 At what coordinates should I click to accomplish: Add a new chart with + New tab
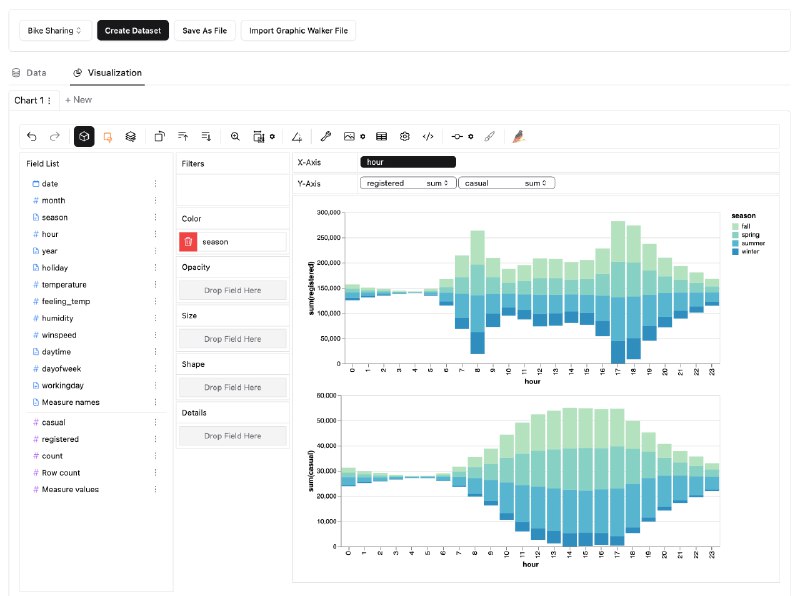click(78, 100)
